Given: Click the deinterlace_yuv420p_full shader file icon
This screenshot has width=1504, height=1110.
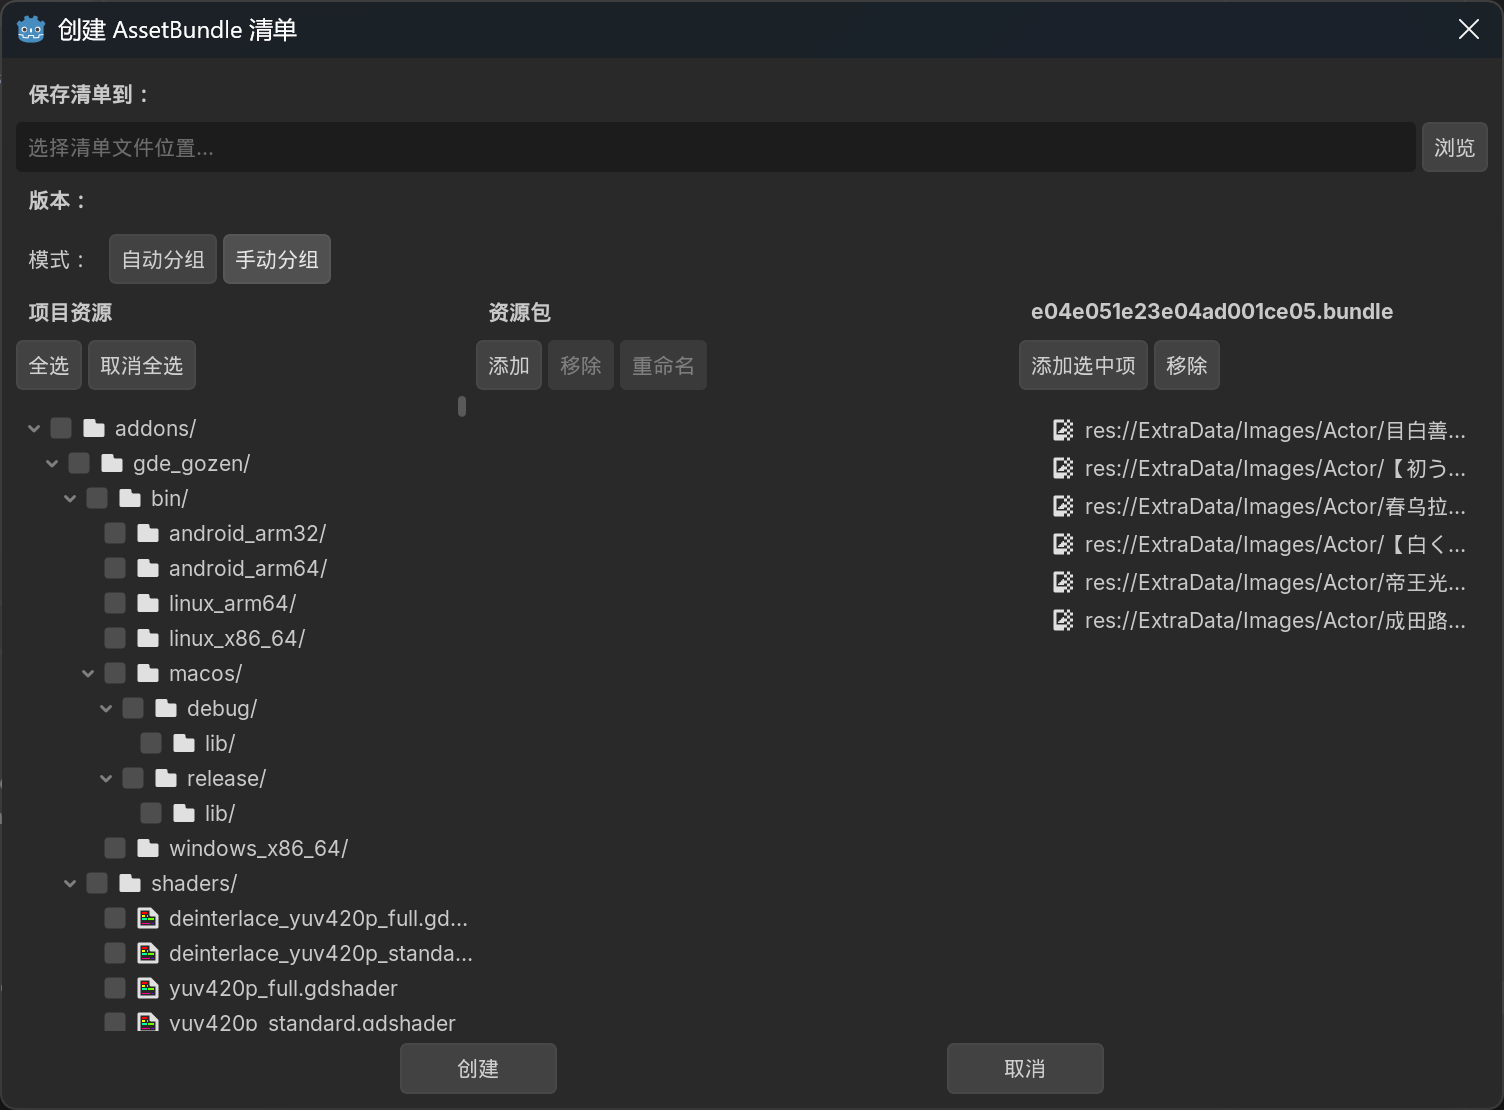Looking at the screenshot, I should (x=148, y=919).
